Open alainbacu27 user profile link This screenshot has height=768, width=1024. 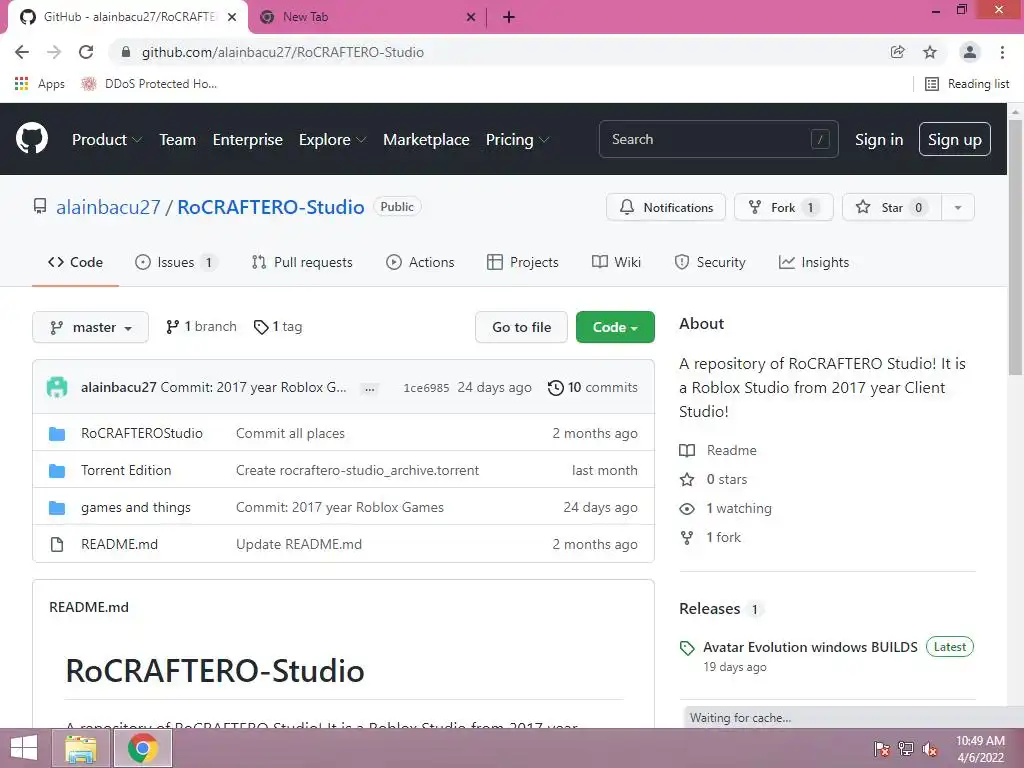108,207
